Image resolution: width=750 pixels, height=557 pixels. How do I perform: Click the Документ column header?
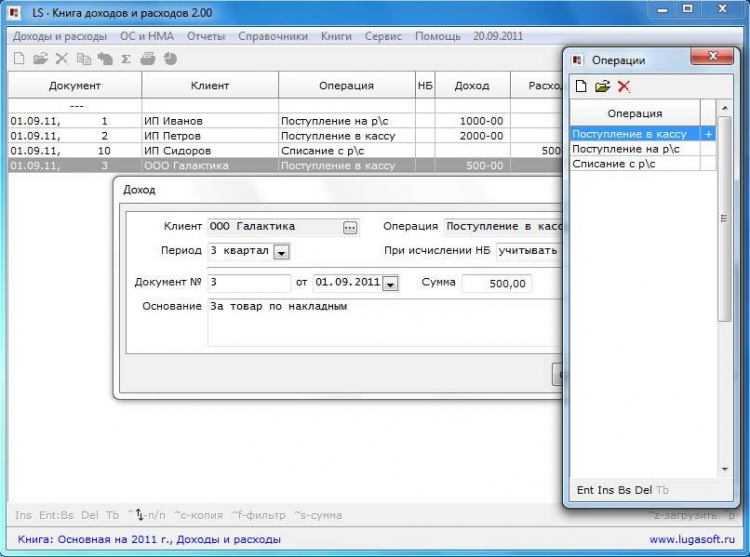click(75, 86)
